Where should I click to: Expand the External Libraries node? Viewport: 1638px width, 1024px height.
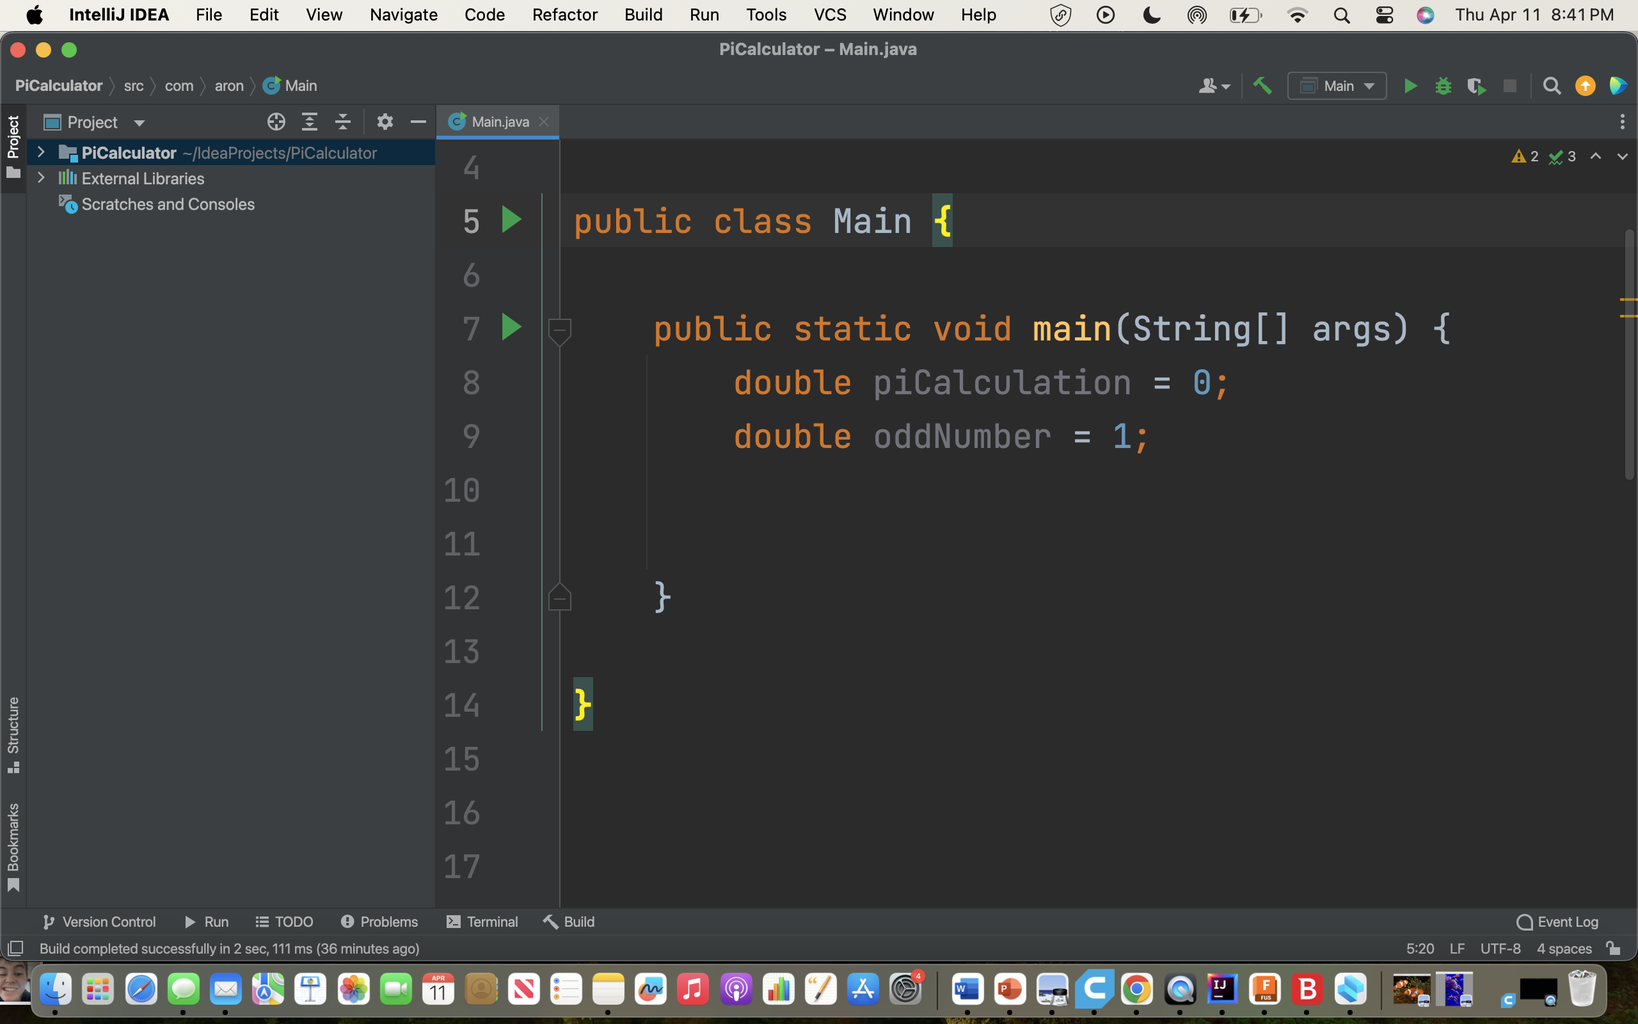pos(40,178)
